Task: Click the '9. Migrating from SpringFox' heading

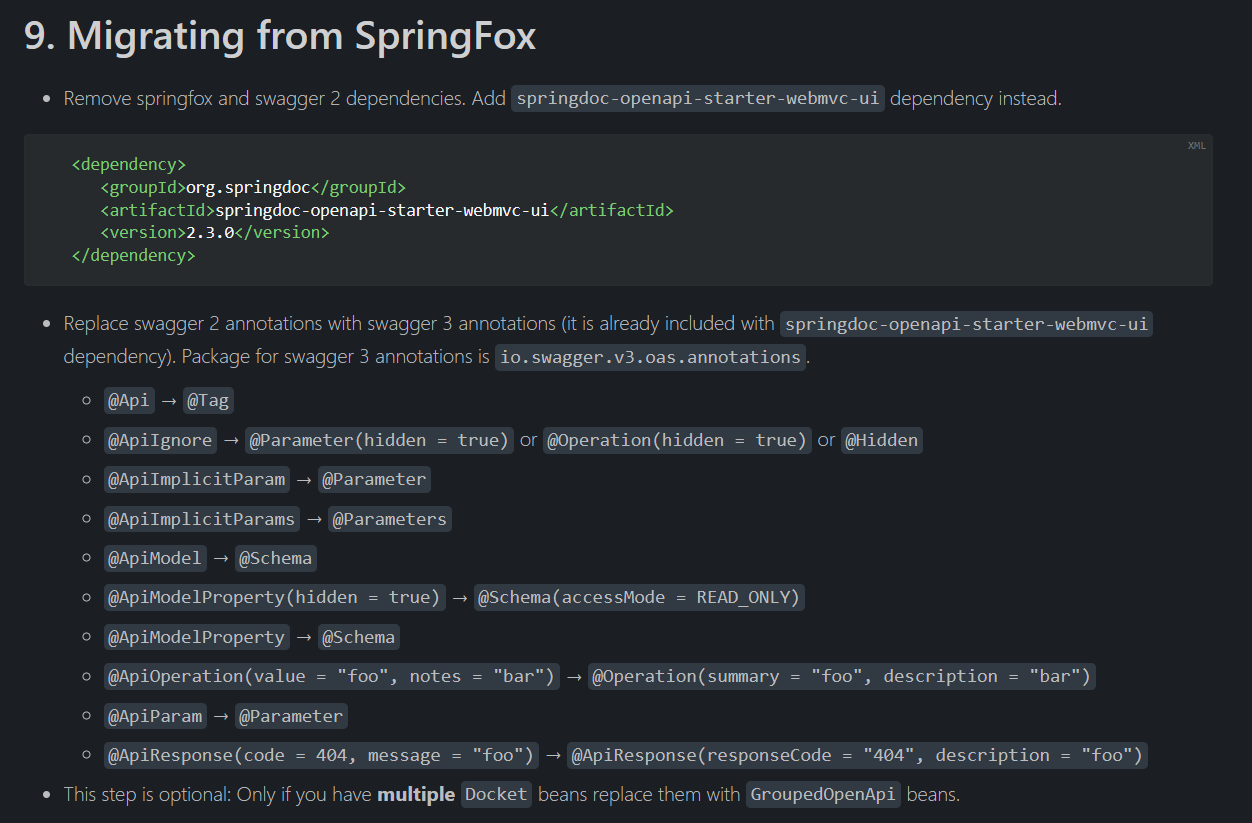Action: pos(280,37)
